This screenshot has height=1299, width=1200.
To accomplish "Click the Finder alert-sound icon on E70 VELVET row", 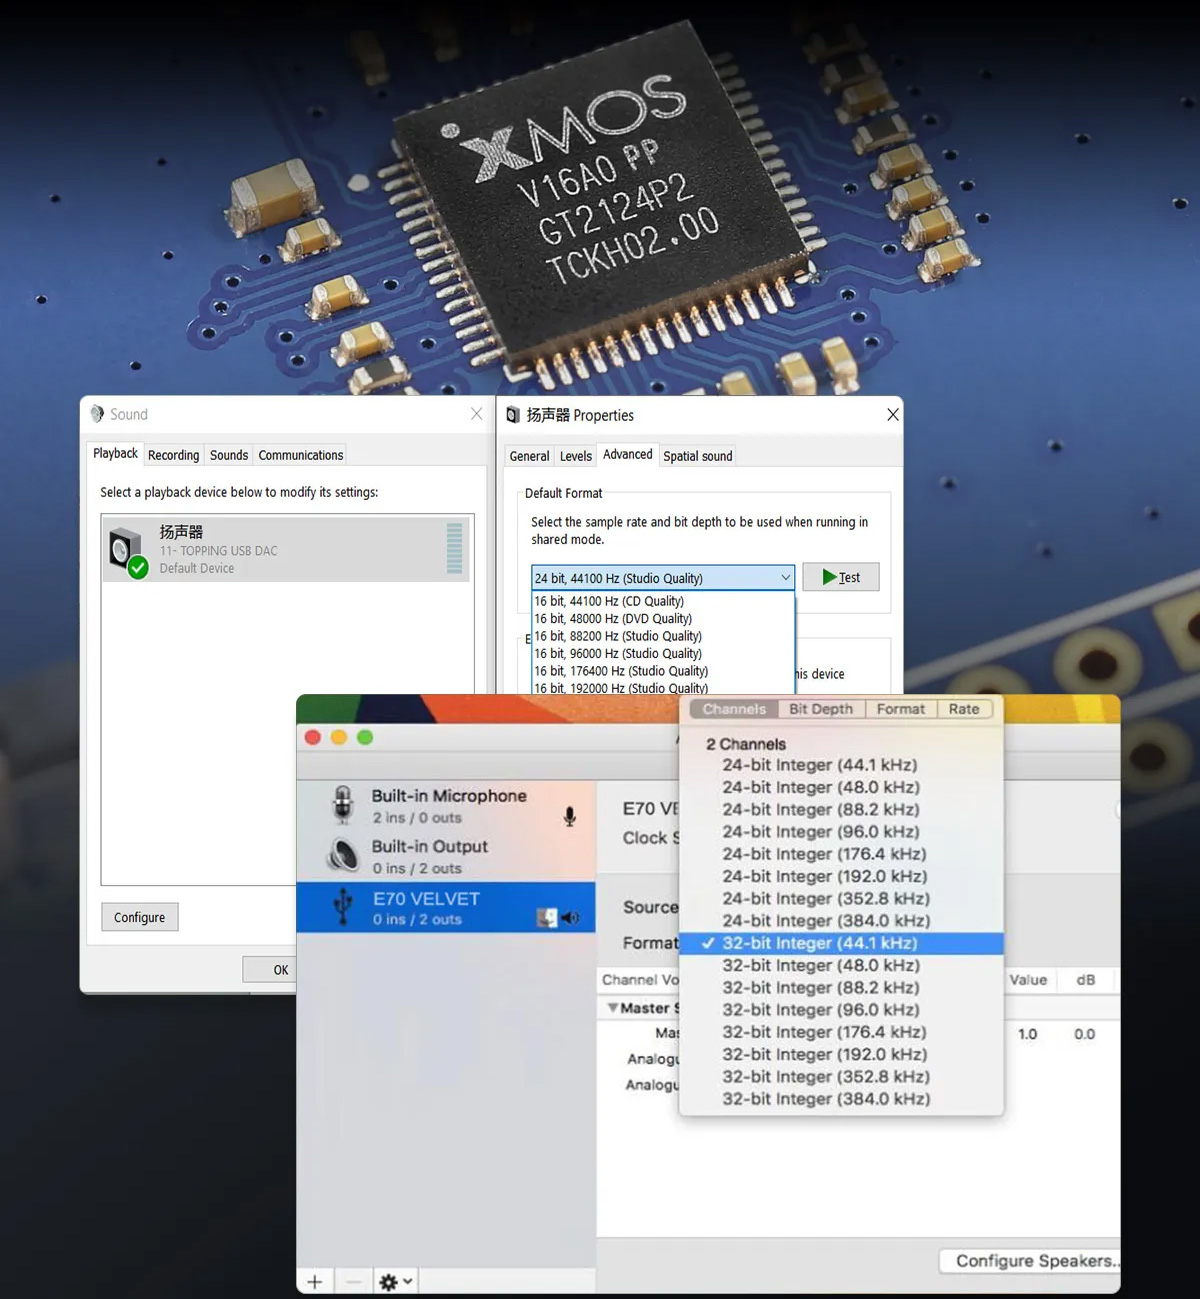I will click(546, 917).
